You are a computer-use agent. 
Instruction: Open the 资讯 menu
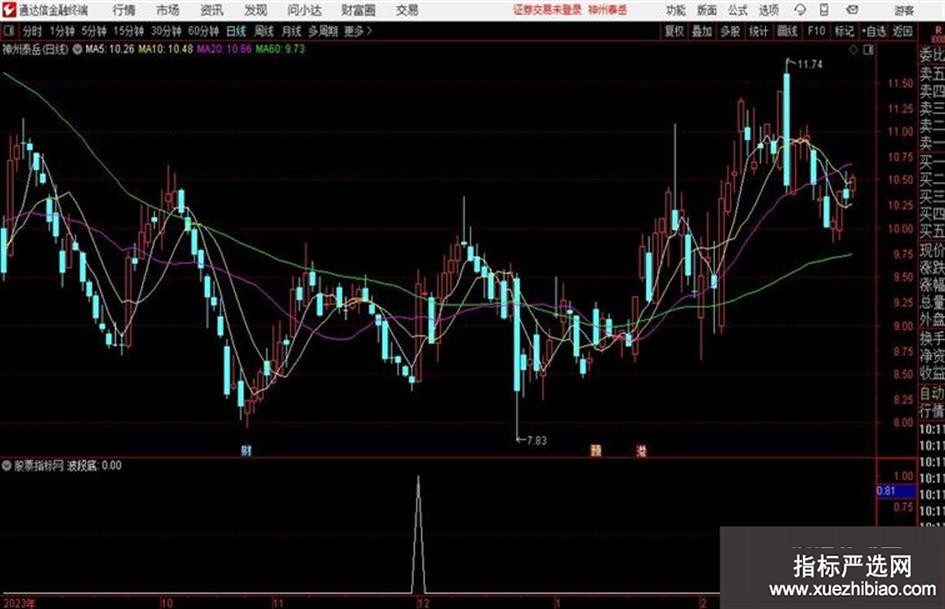coord(212,10)
